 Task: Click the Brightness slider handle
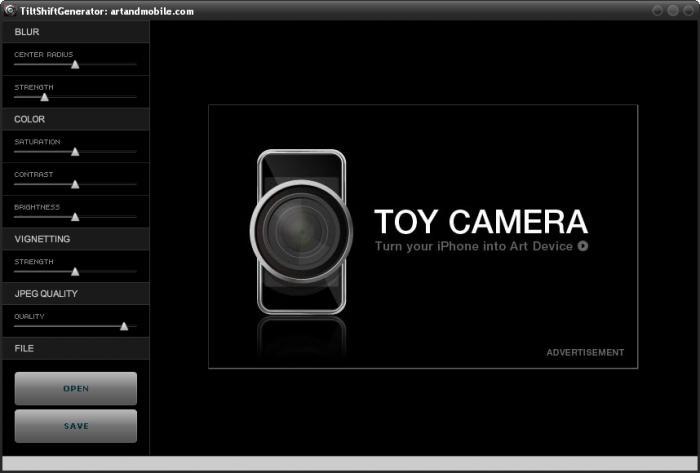pyautogui.click(x=75, y=217)
